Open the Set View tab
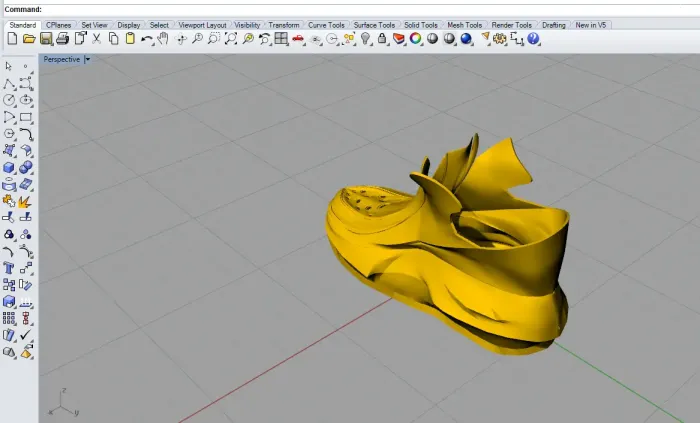700x423 pixels. coord(94,25)
